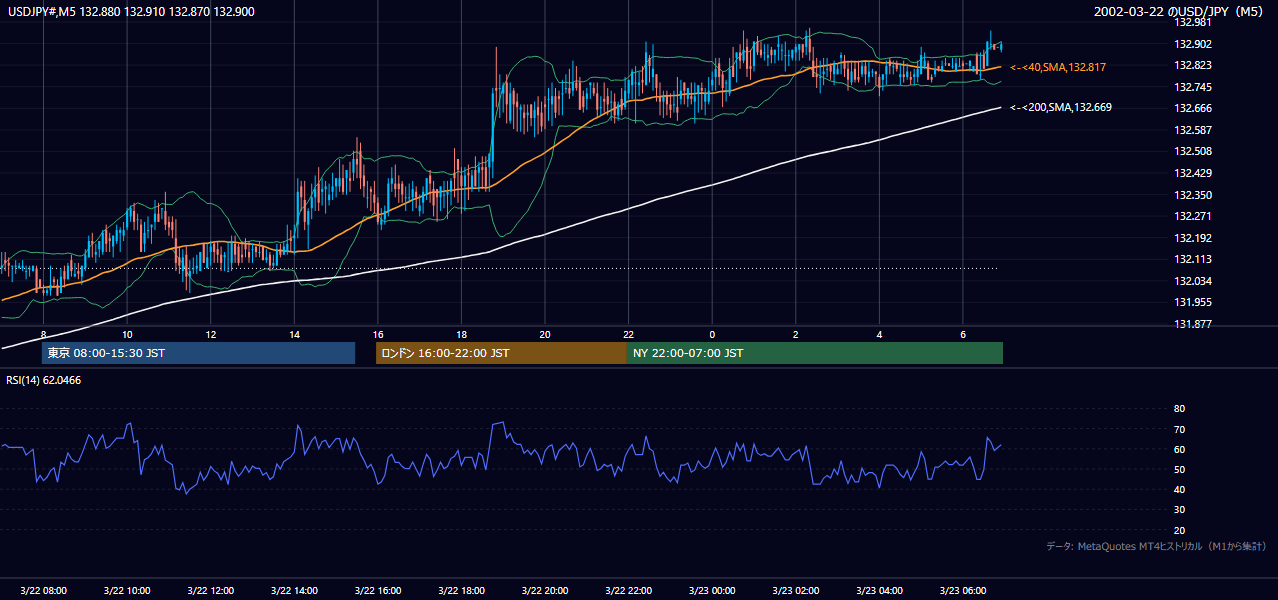This screenshot has width=1278, height=600.
Task: Click the hour 22 tick under the price chart
Action: pyautogui.click(x=628, y=334)
